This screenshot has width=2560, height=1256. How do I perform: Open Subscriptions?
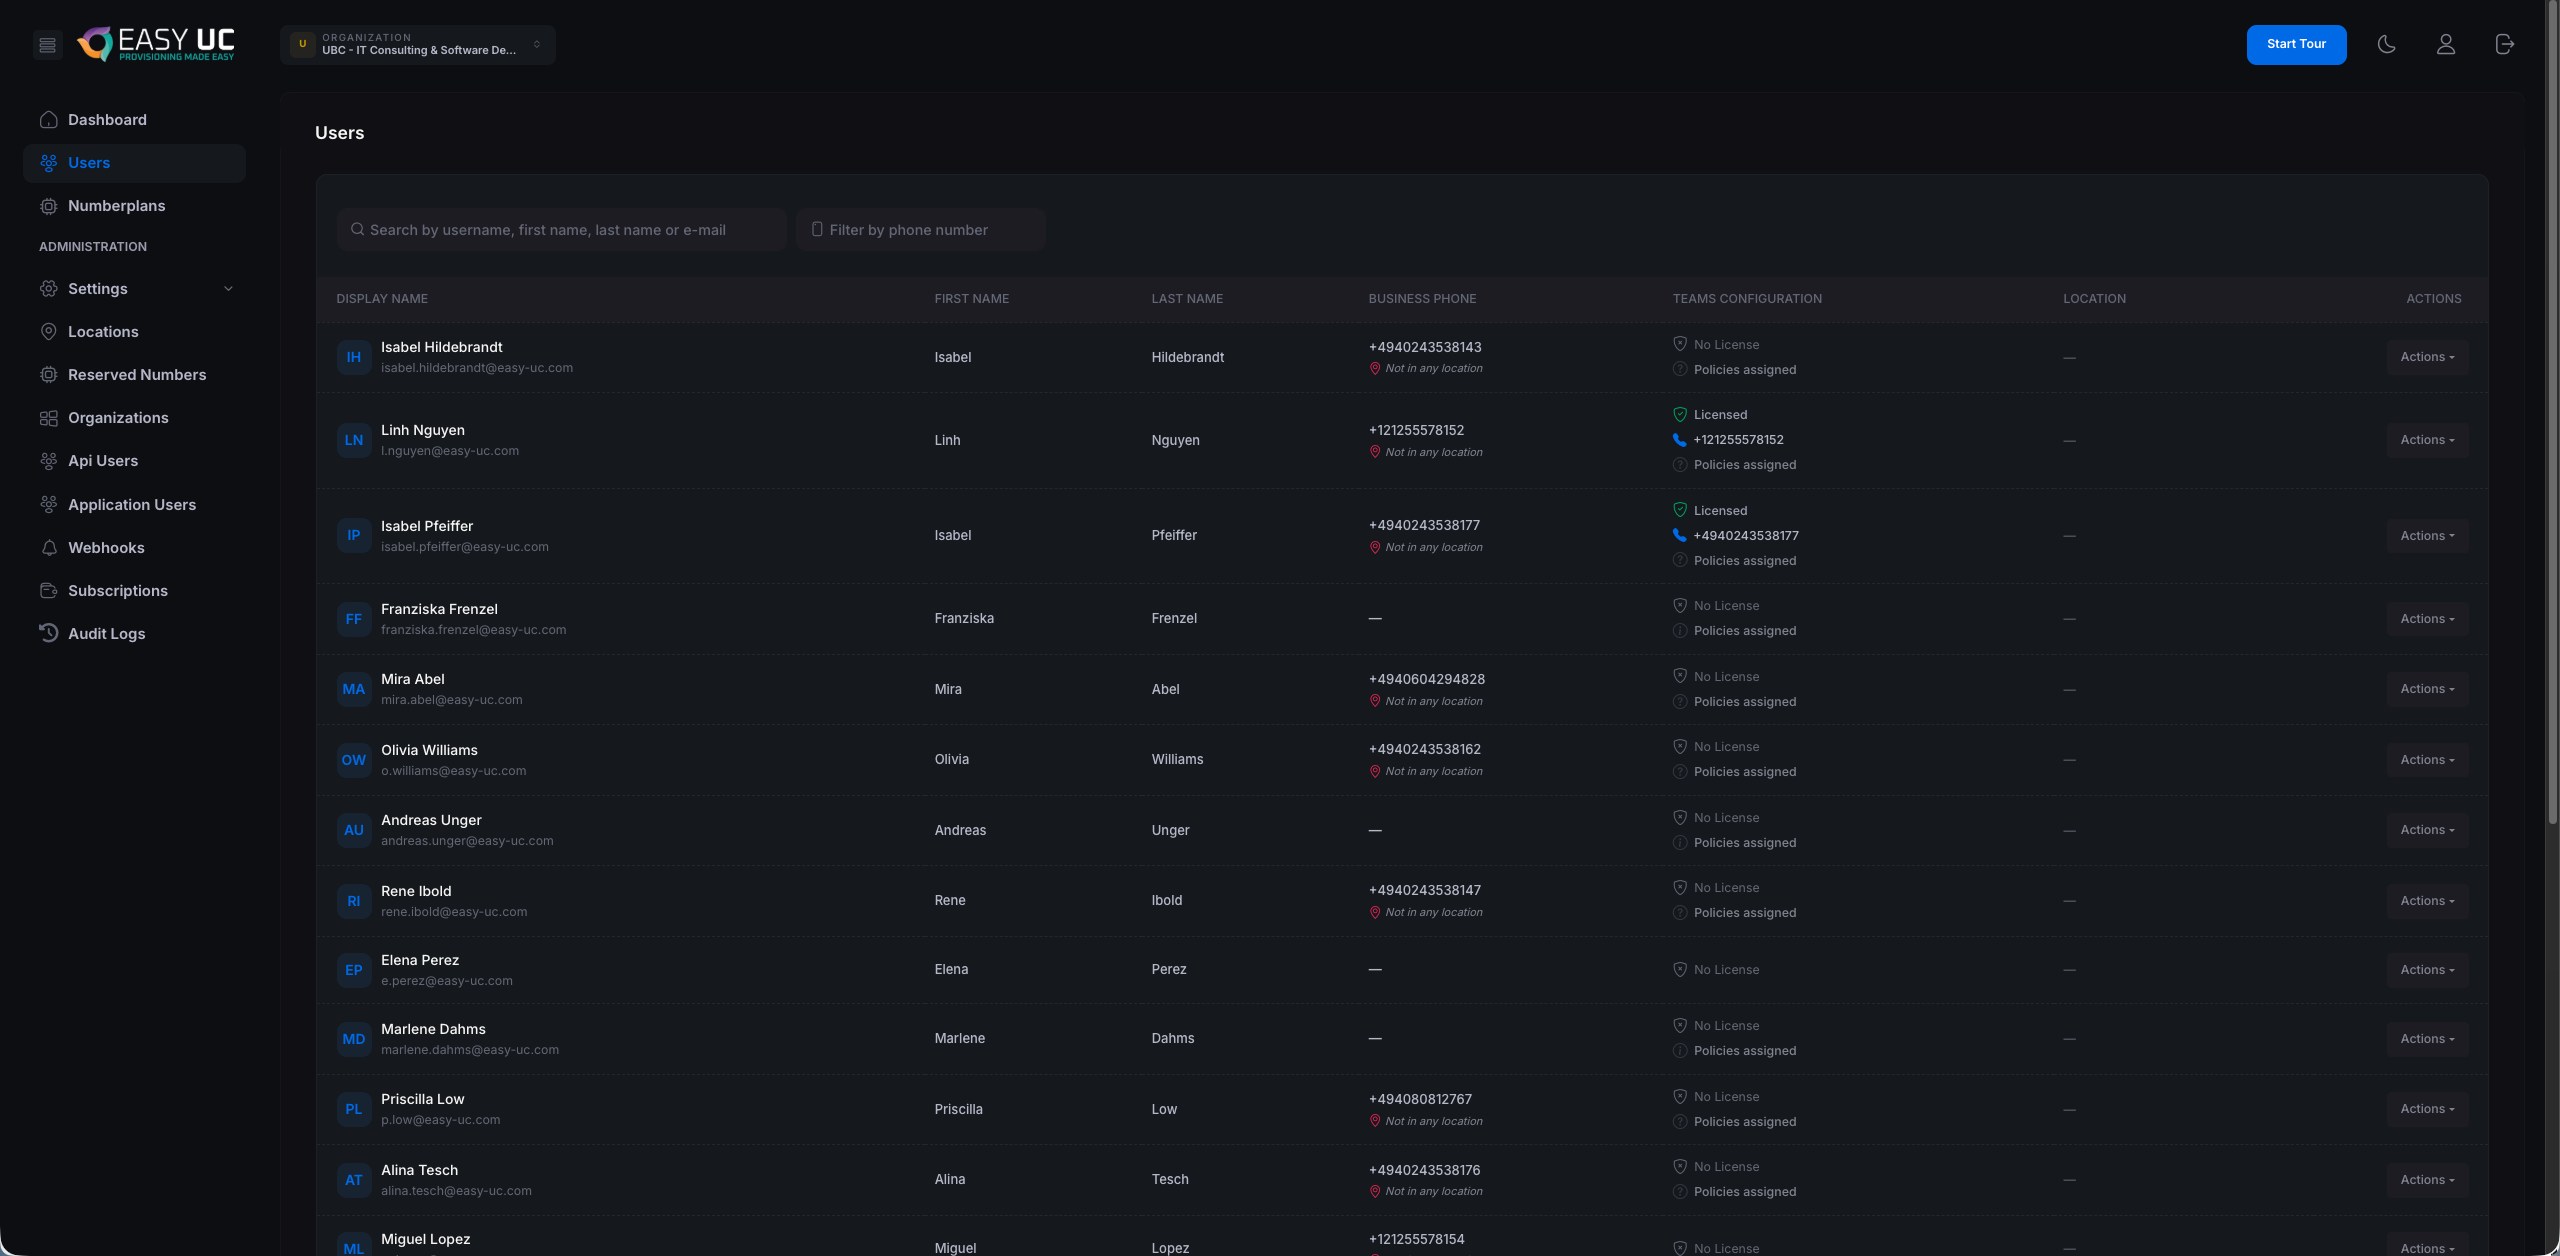coord(134,591)
